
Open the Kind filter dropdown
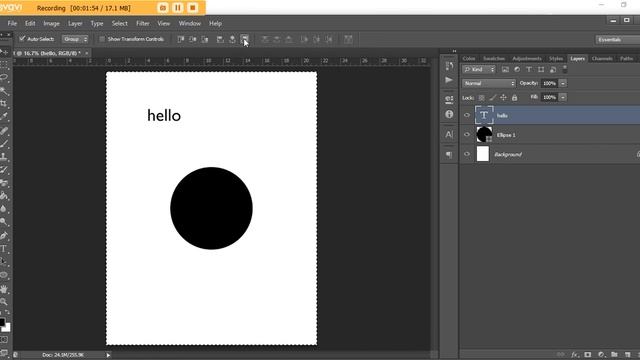(x=479, y=69)
